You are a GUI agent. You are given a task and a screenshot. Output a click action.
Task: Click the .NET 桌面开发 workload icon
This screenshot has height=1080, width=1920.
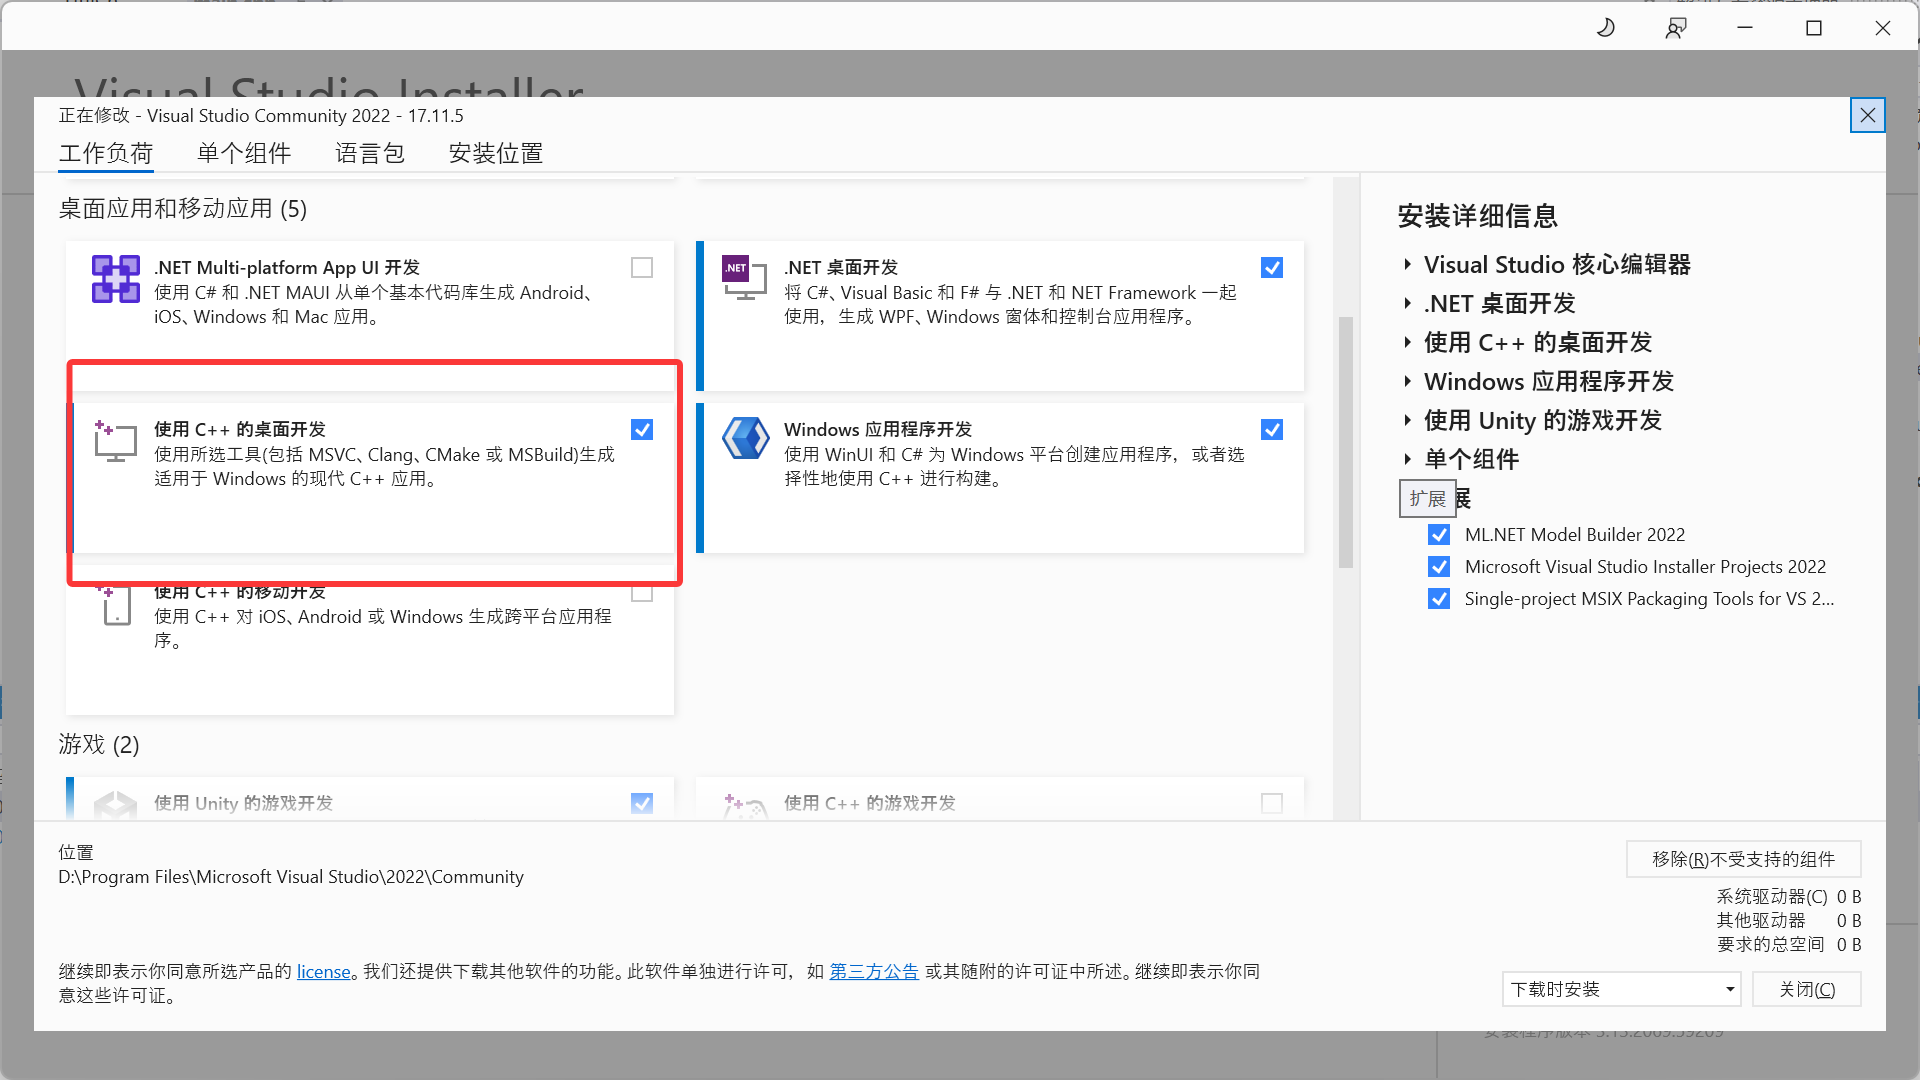pos(745,279)
